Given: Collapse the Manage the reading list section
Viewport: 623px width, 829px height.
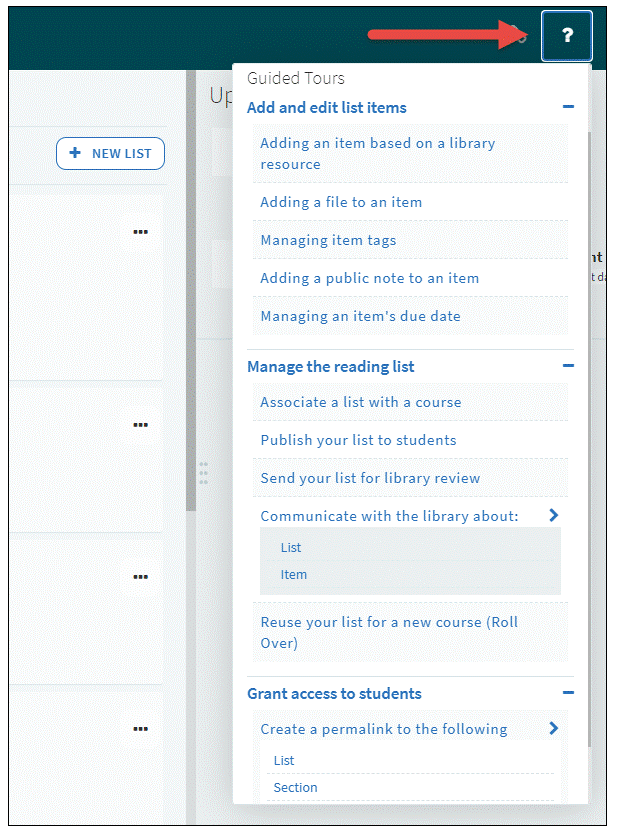Looking at the screenshot, I should [569, 367].
